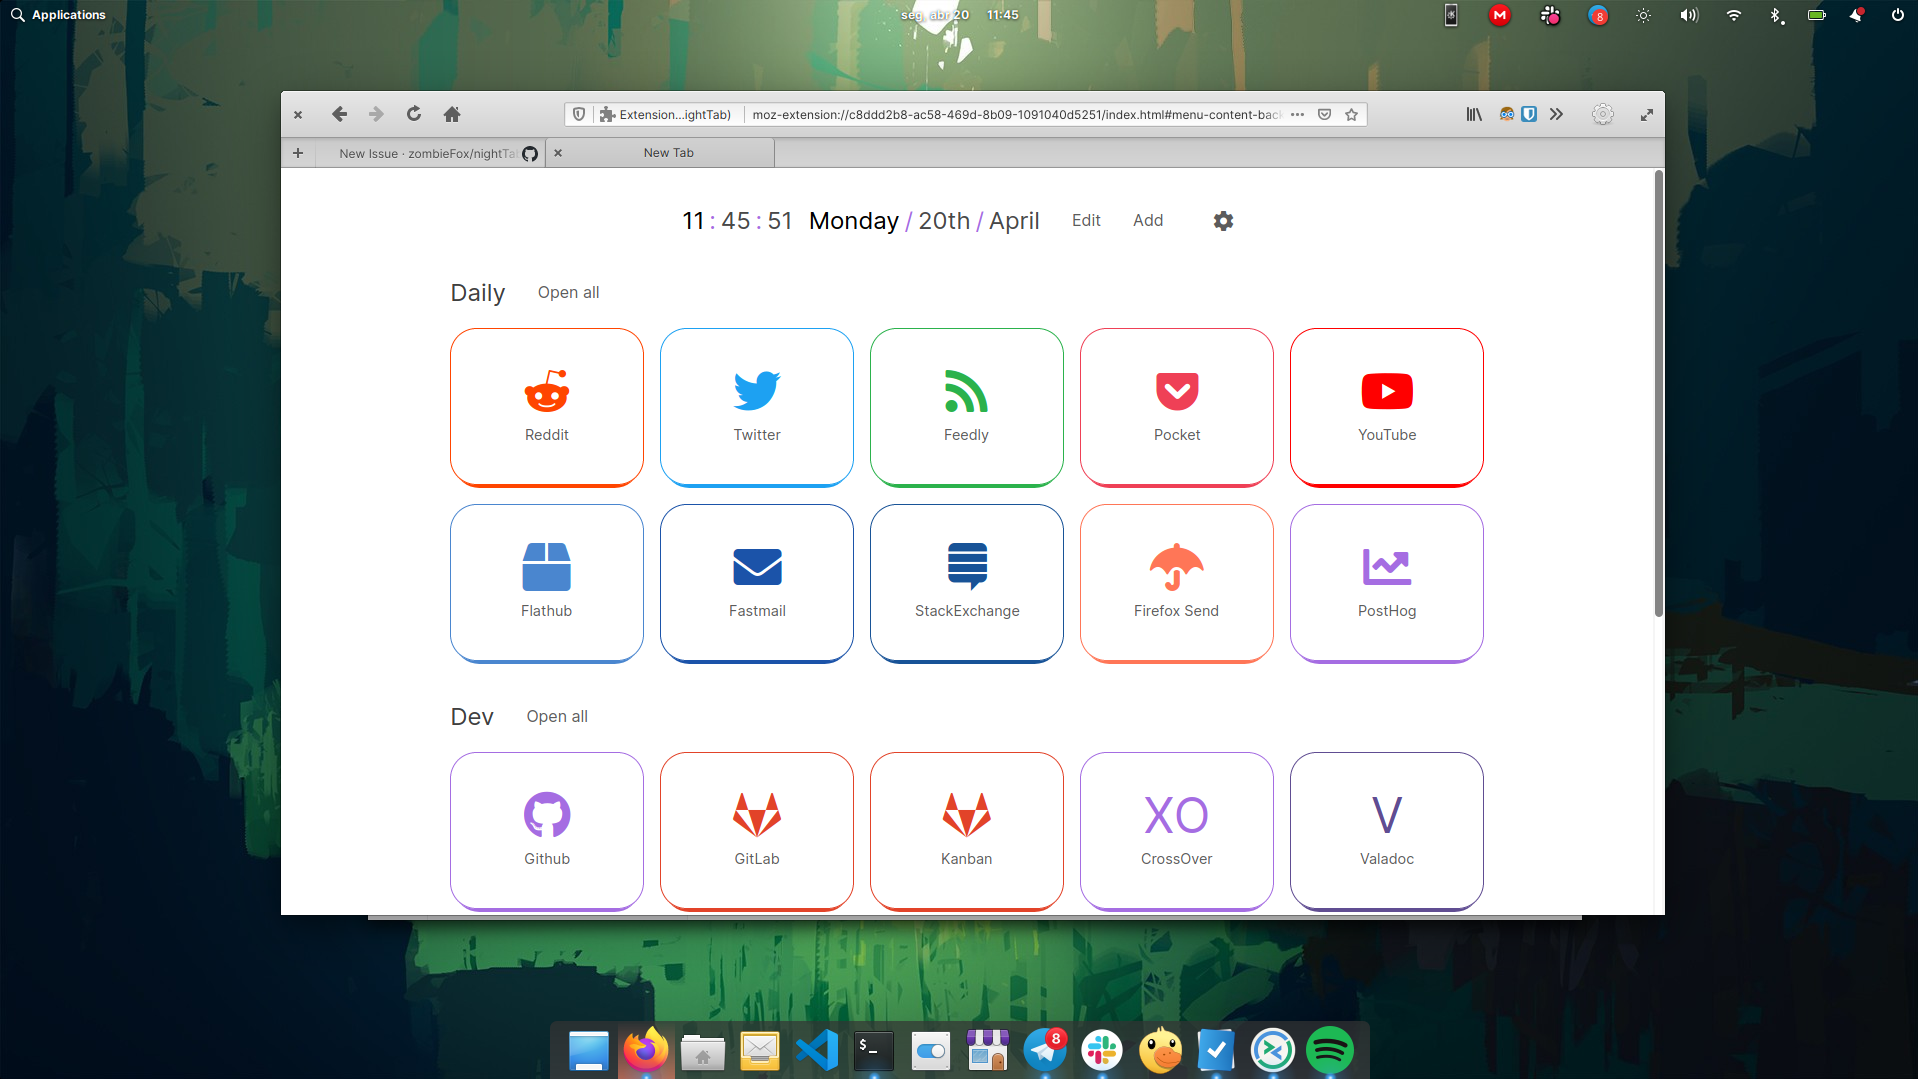This screenshot has width=1918, height=1079.
Task: Go to the browser home page
Action: point(452,114)
